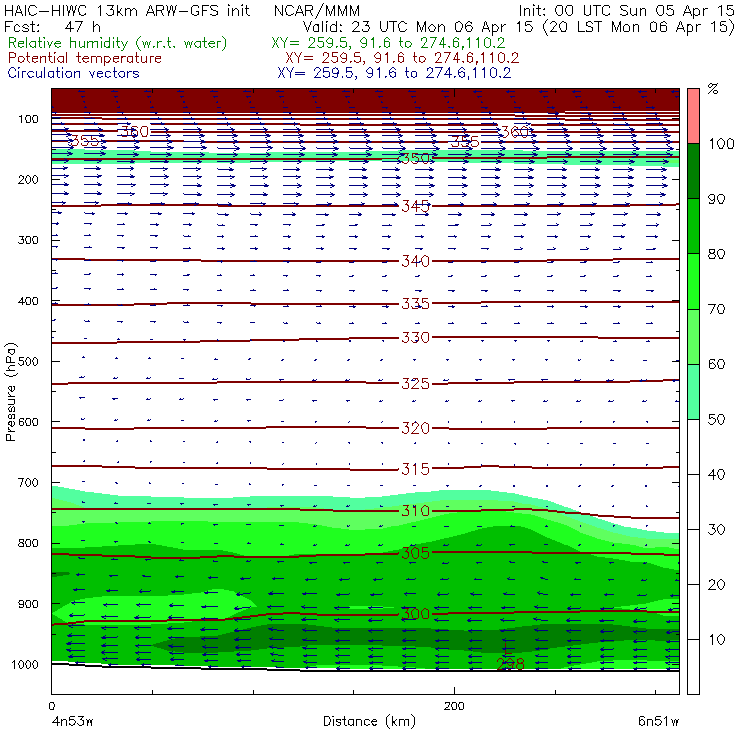
Task: Click the 315 contour label
Action: [x=415, y=469]
